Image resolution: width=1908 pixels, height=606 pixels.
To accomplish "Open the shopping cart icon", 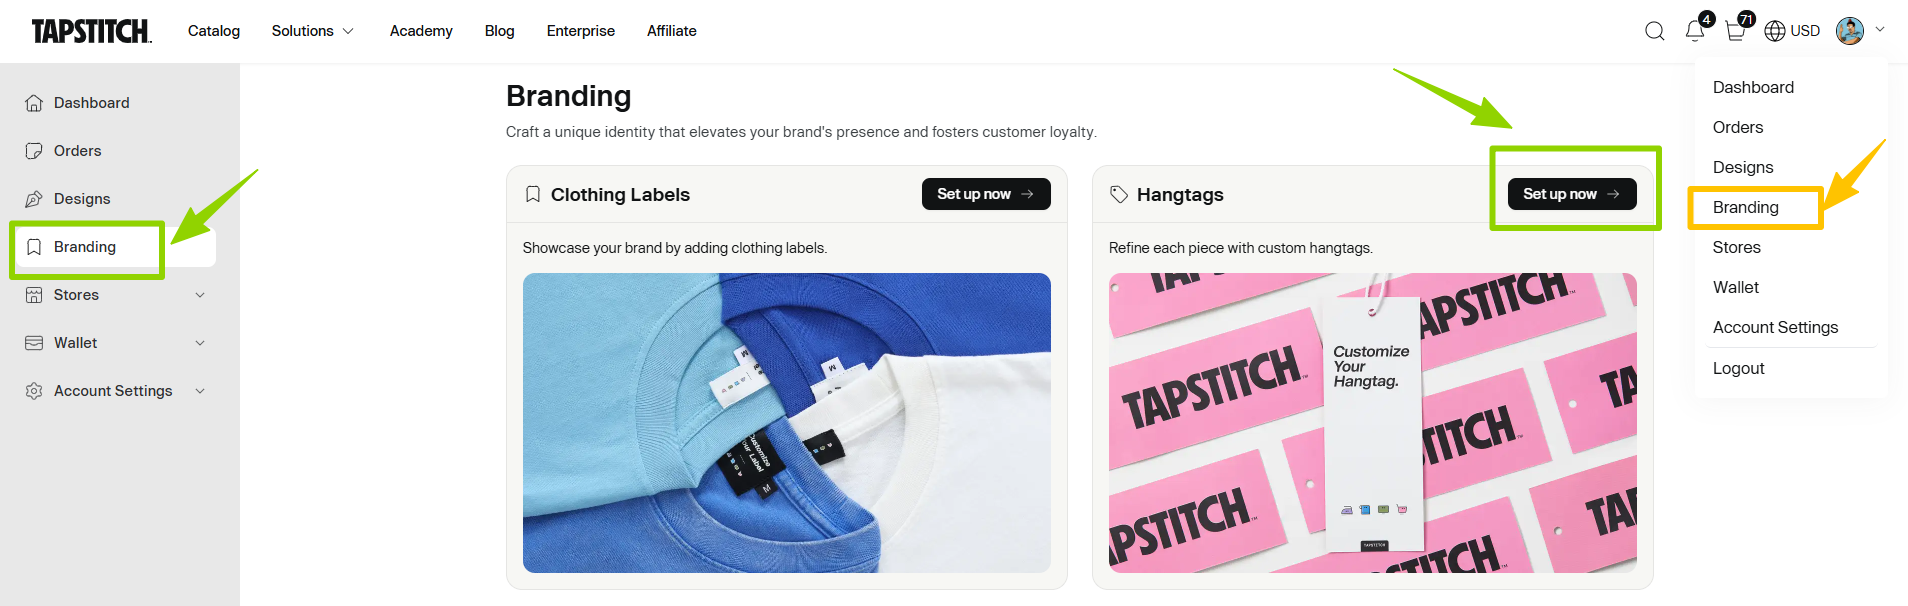I will [x=1736, y=31].
